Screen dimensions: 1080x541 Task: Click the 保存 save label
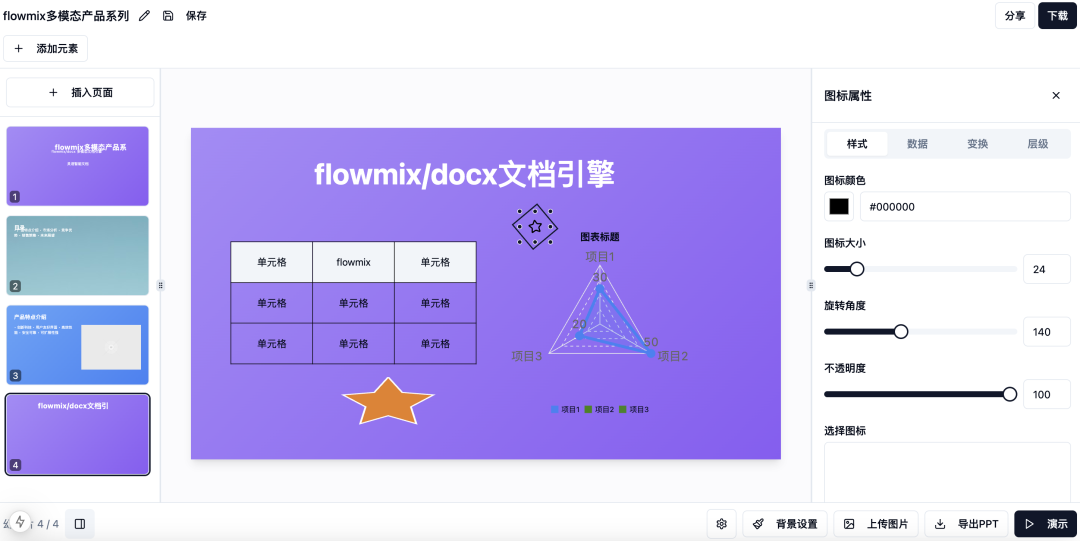click(196, 16)
